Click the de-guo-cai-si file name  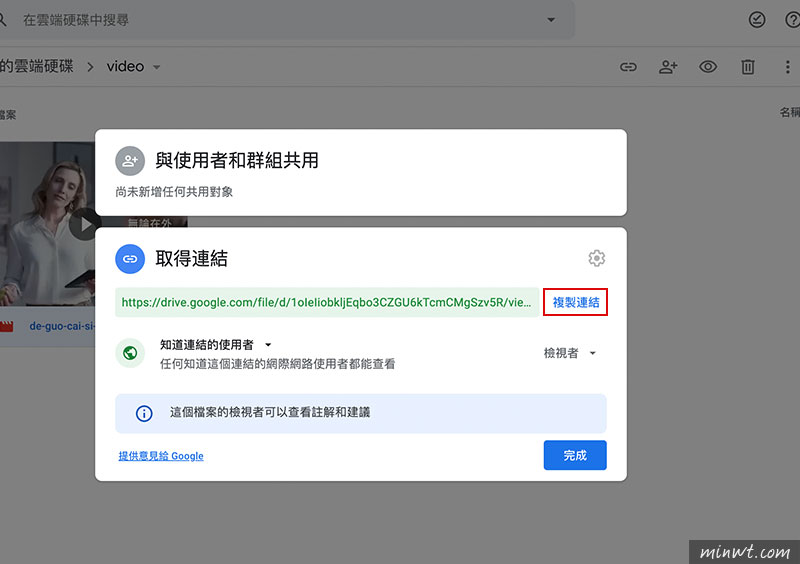point(62,326)
